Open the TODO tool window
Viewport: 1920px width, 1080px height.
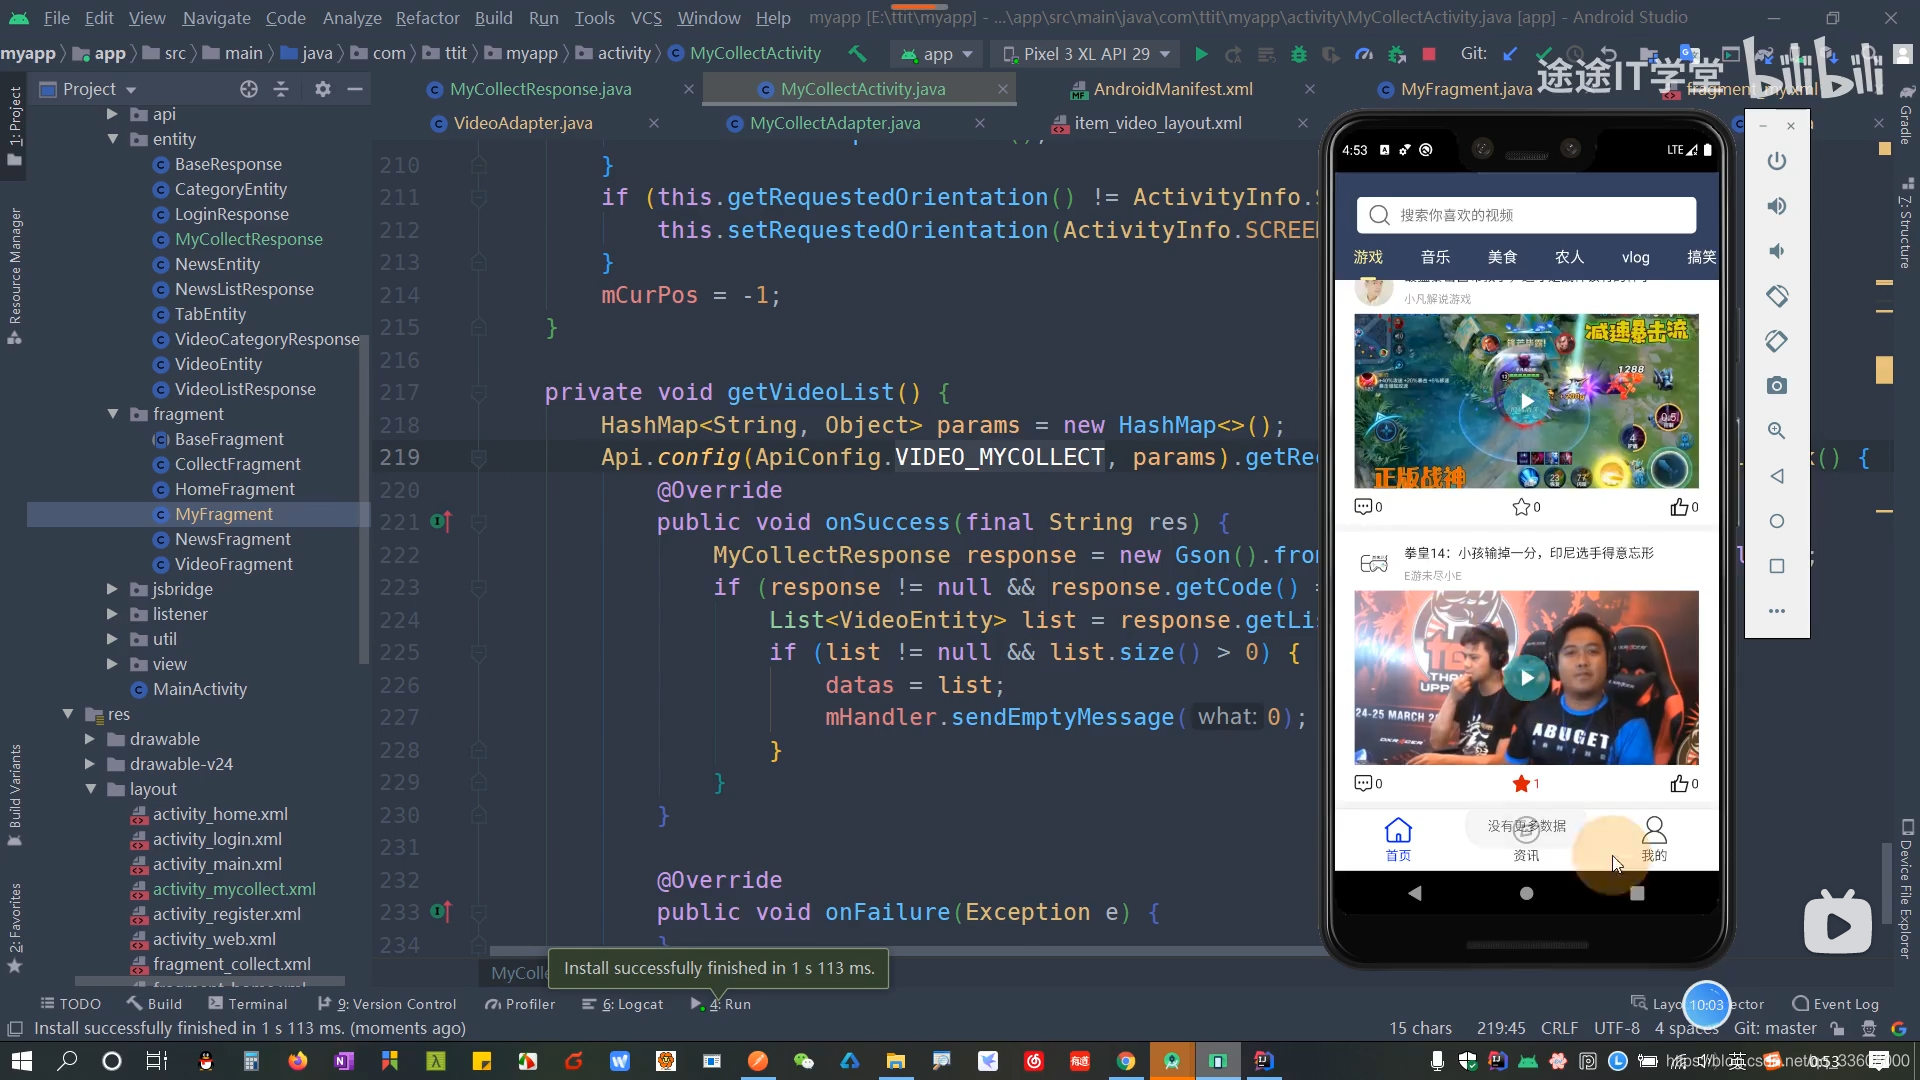[70, 1004]
